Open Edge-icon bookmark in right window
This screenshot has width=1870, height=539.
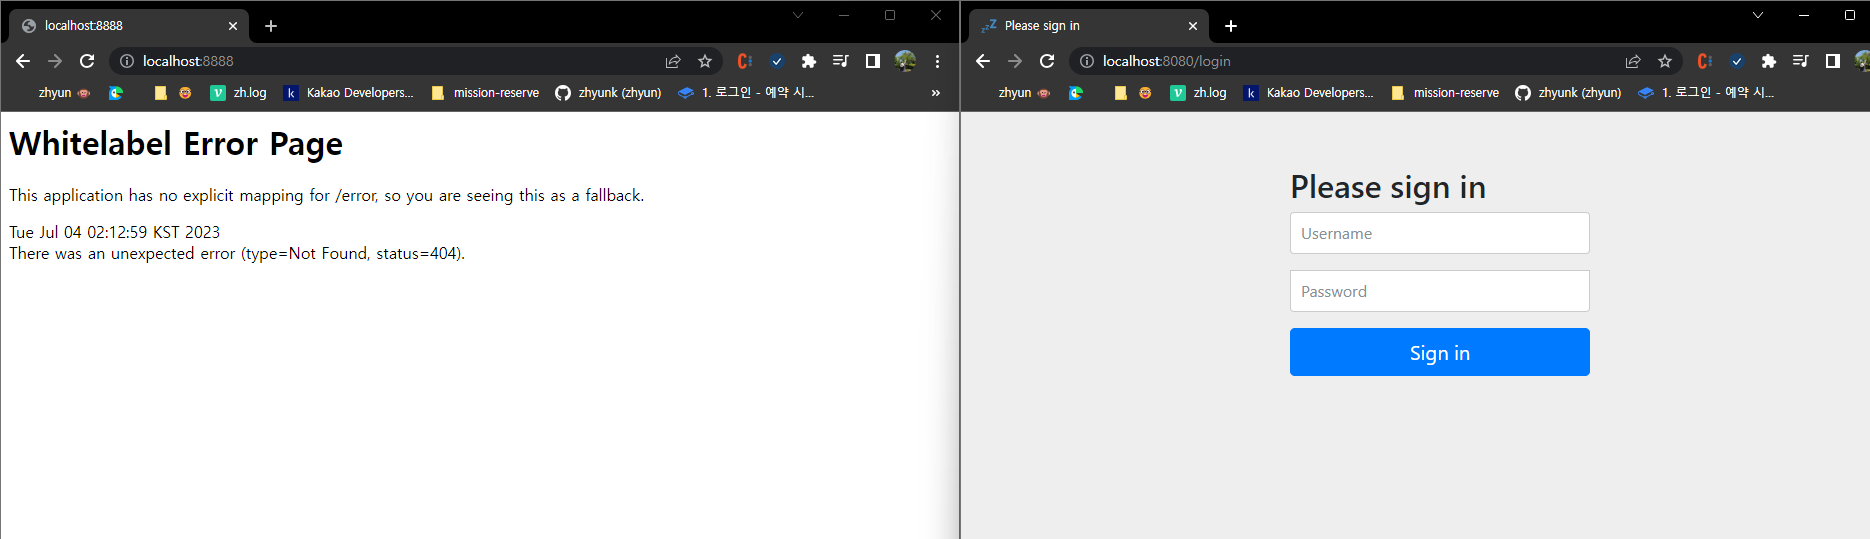[x=1076, y=93]
